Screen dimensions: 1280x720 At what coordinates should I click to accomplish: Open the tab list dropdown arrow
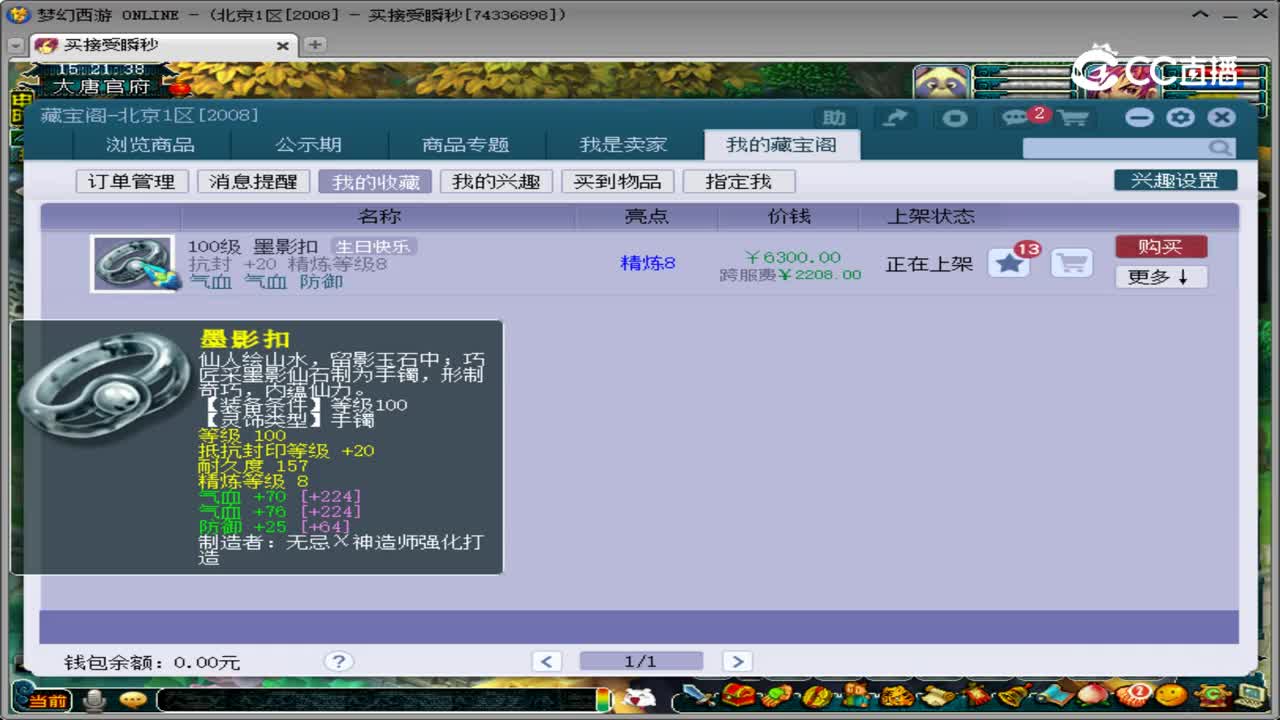coord(15,46)
